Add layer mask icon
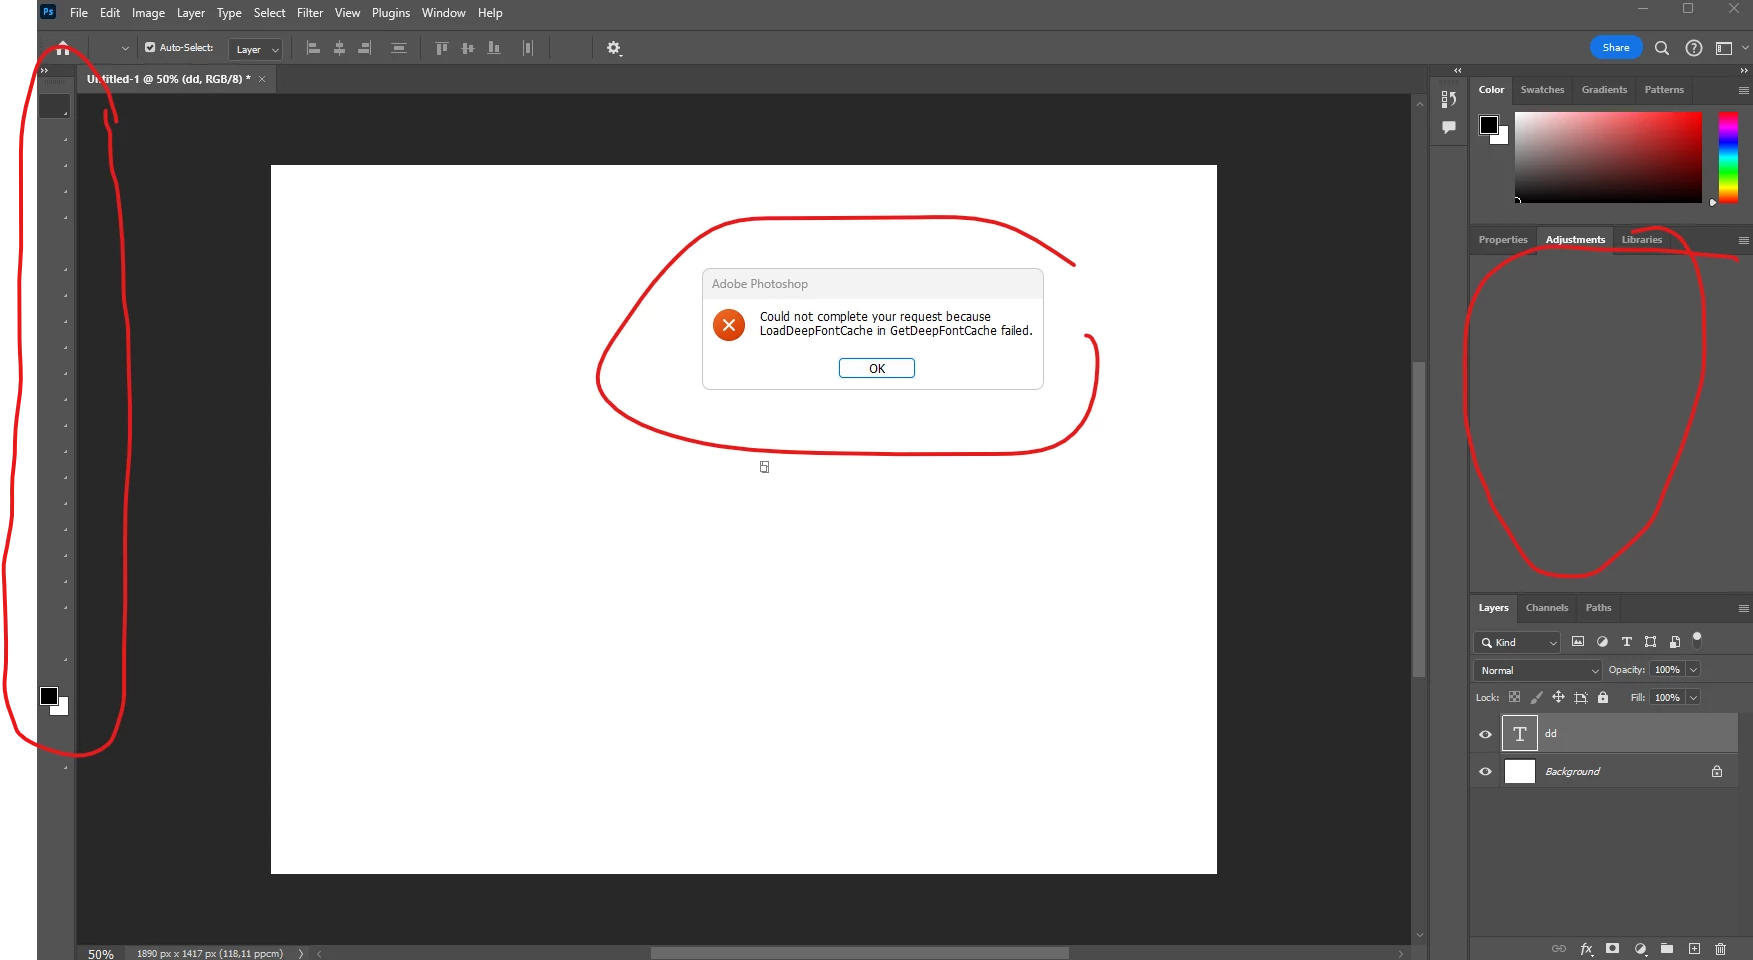Screen dimensions: 1753x960 pos(1612,948)
